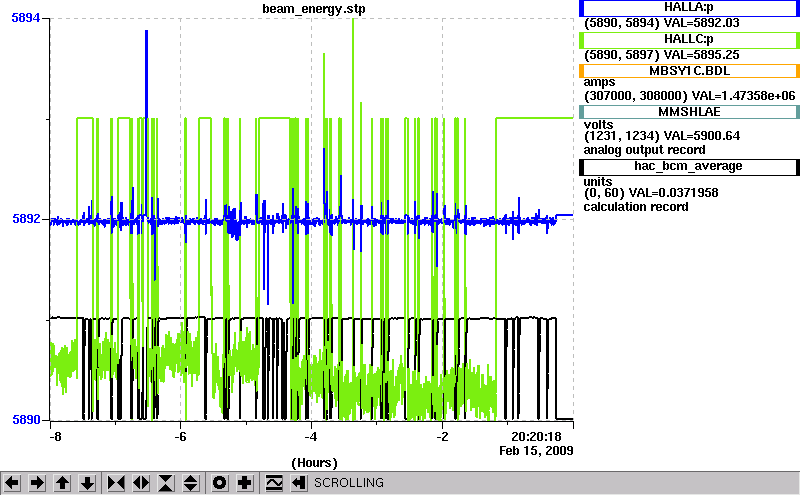Click the -4 hour x-axis tick label
This screenshot has height=495, width=800.
311,437
